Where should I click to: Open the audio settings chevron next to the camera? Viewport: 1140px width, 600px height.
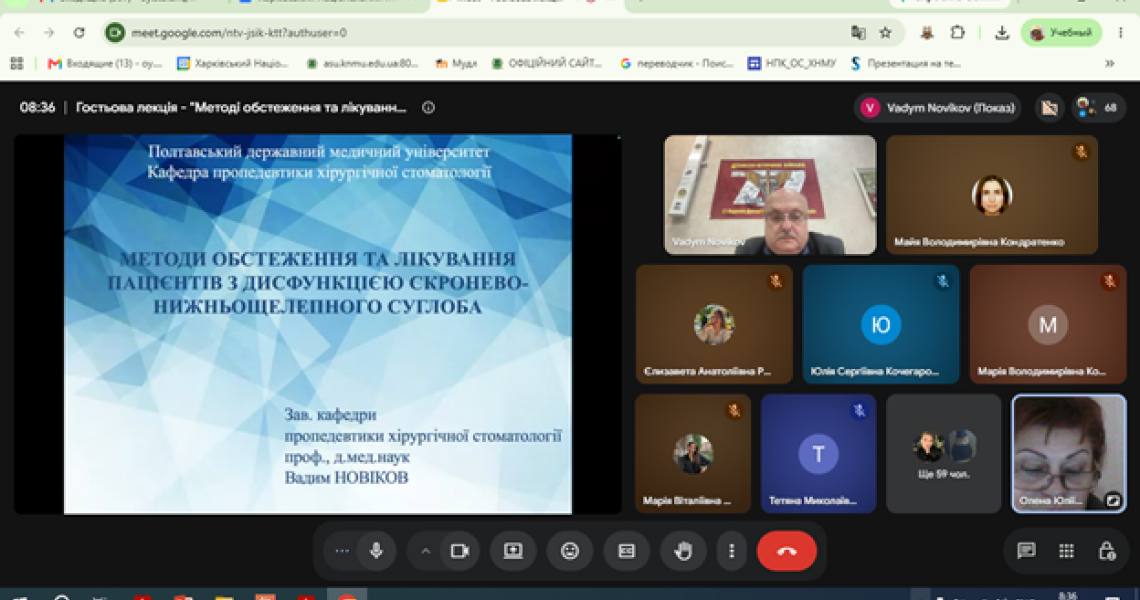[x=425, y=551]
